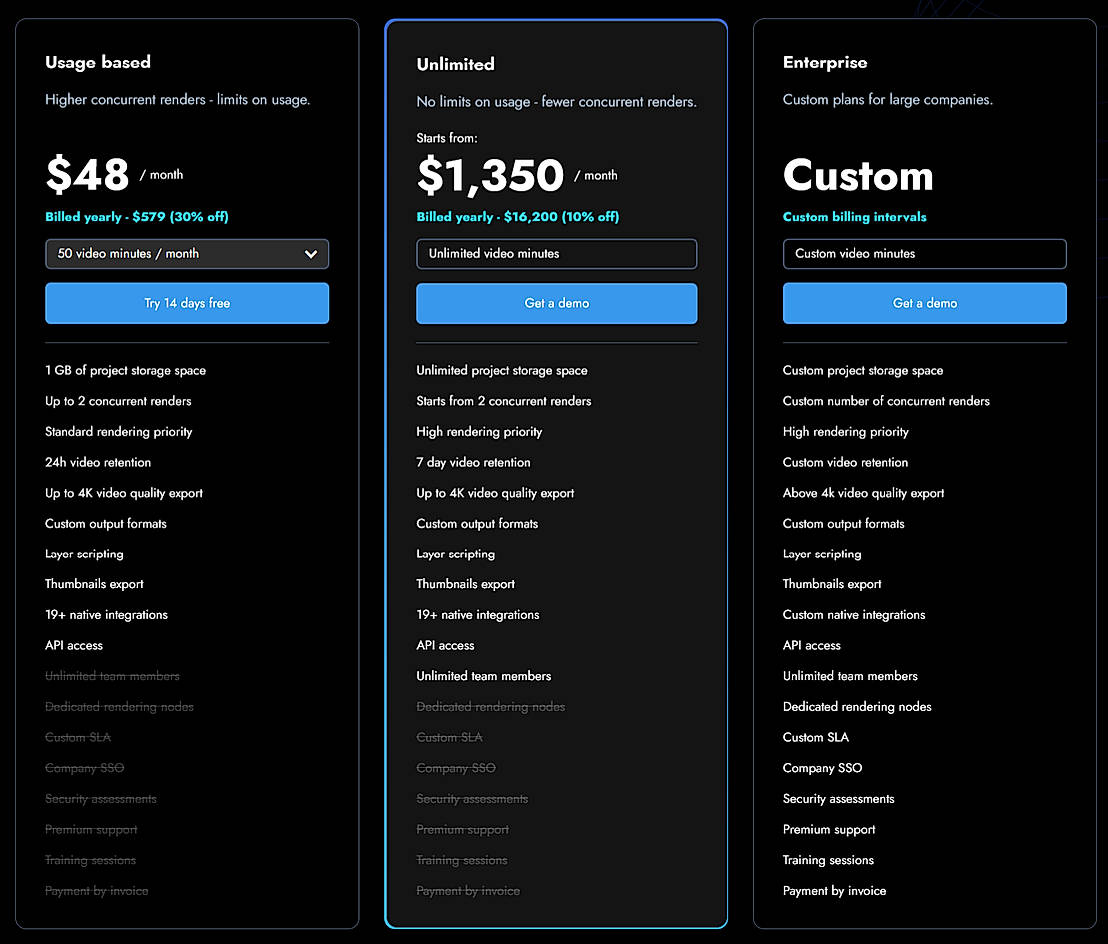
Task: Click the Enterprise plan title
Action: [825, 62]
